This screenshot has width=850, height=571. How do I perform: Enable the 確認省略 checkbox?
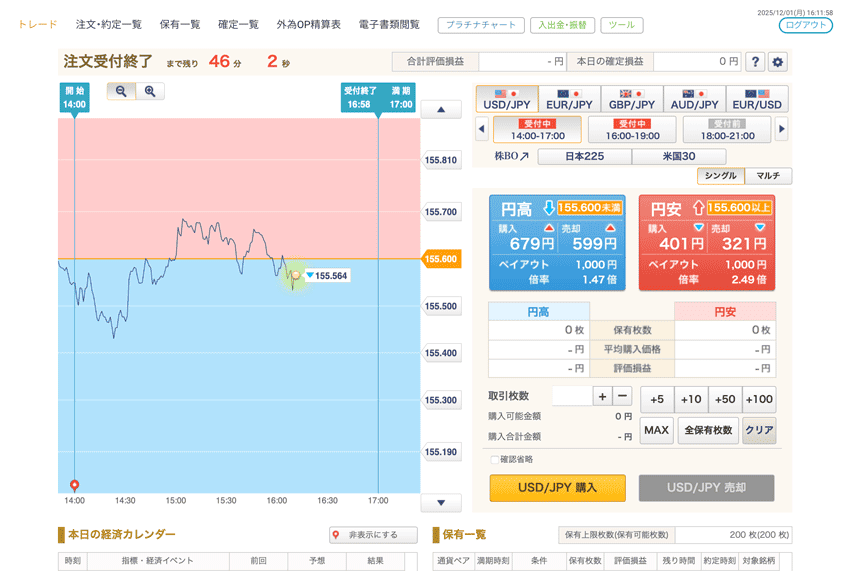click(494, 459)
